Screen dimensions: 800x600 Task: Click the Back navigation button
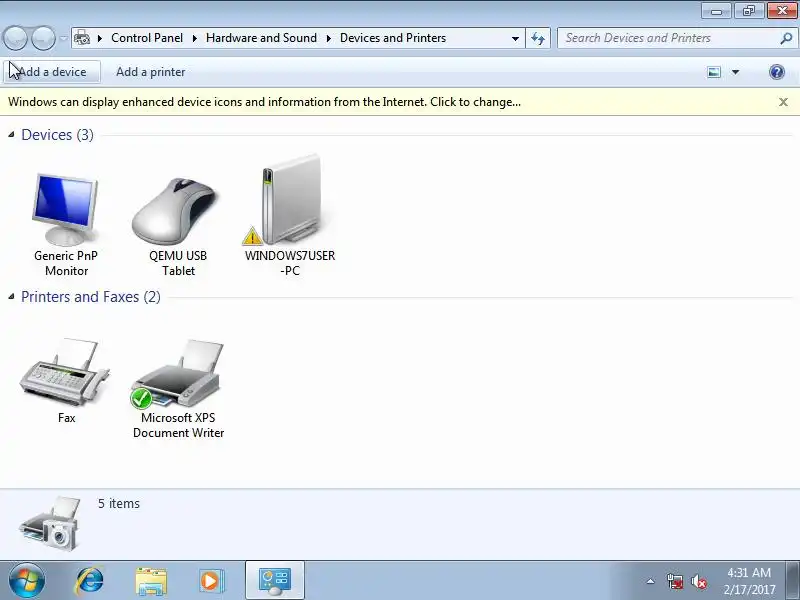point(15,38)
